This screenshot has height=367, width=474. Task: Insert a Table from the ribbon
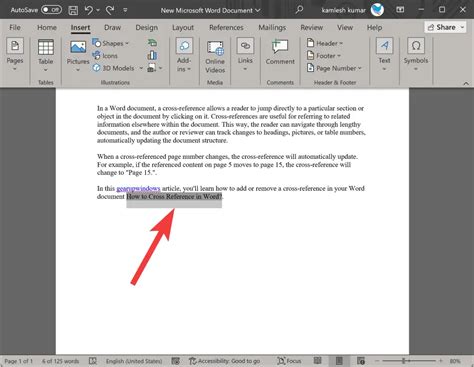pos(46,56)
